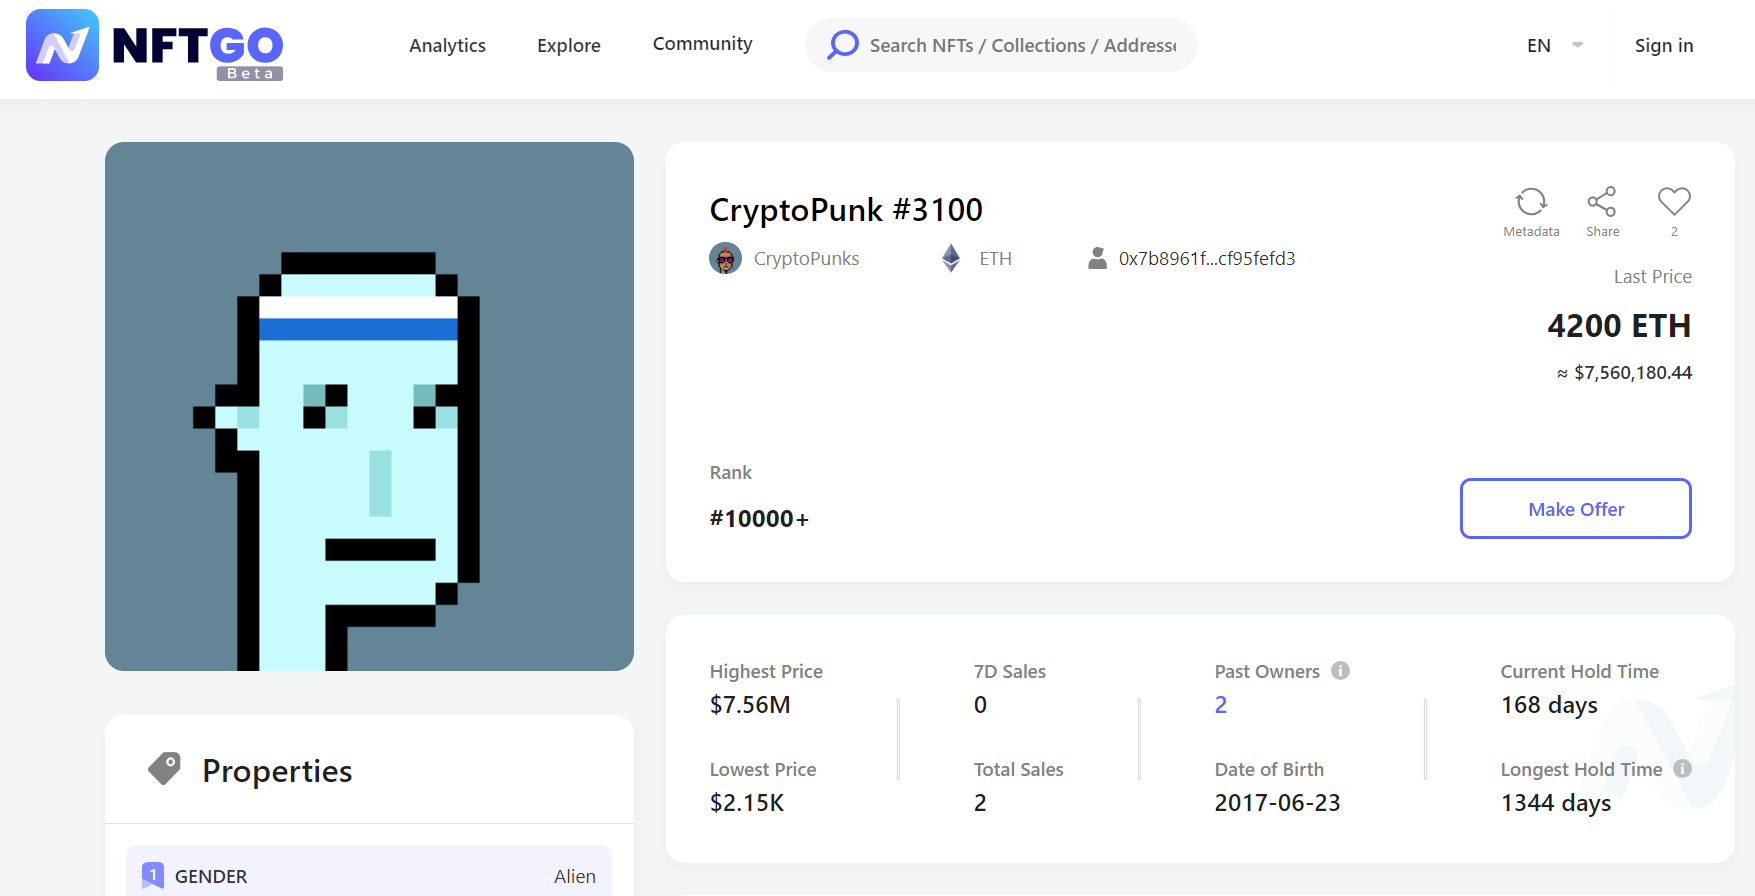Screen dimensions: 1755x896
Task: Open the Analytics menu
Action: [x=447, y=45]
